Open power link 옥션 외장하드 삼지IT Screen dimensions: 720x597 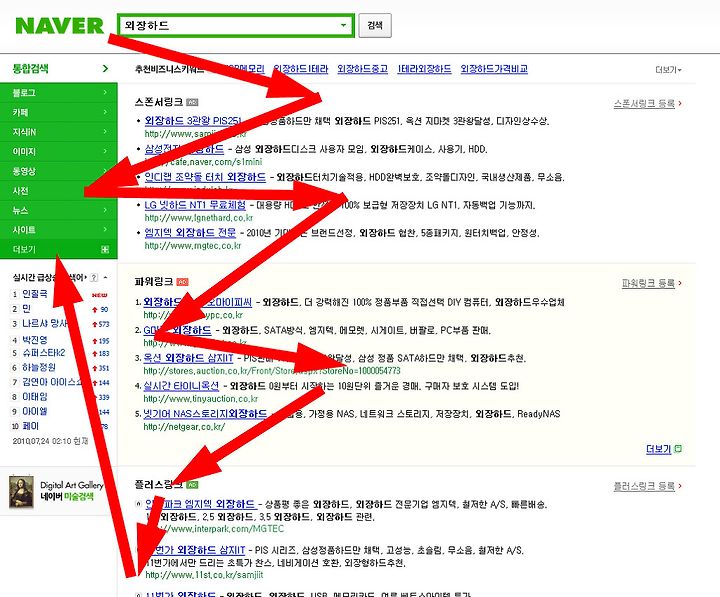point(188,358)
